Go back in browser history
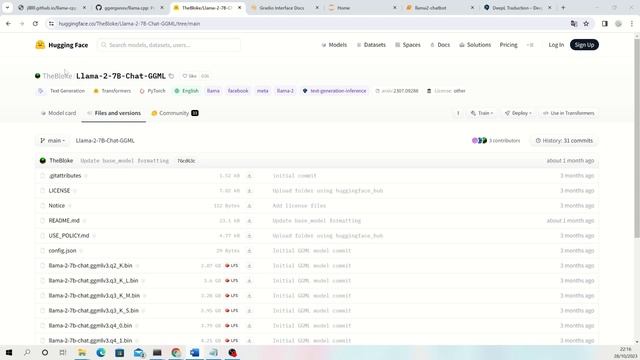 coord(9,24)
